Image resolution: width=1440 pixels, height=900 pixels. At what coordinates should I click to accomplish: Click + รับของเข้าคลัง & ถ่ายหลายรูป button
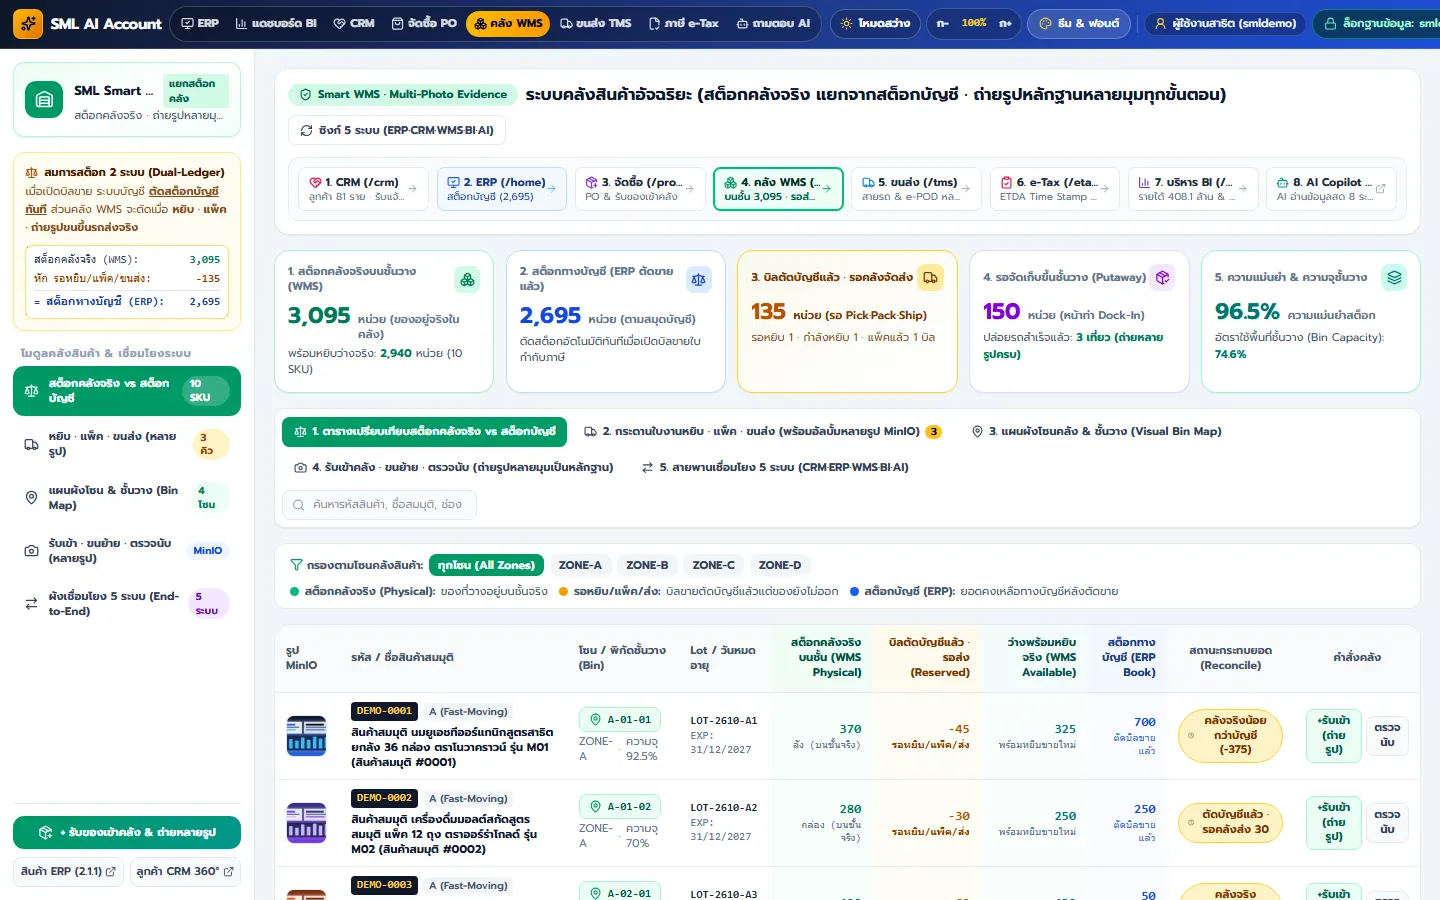point(127,832)
